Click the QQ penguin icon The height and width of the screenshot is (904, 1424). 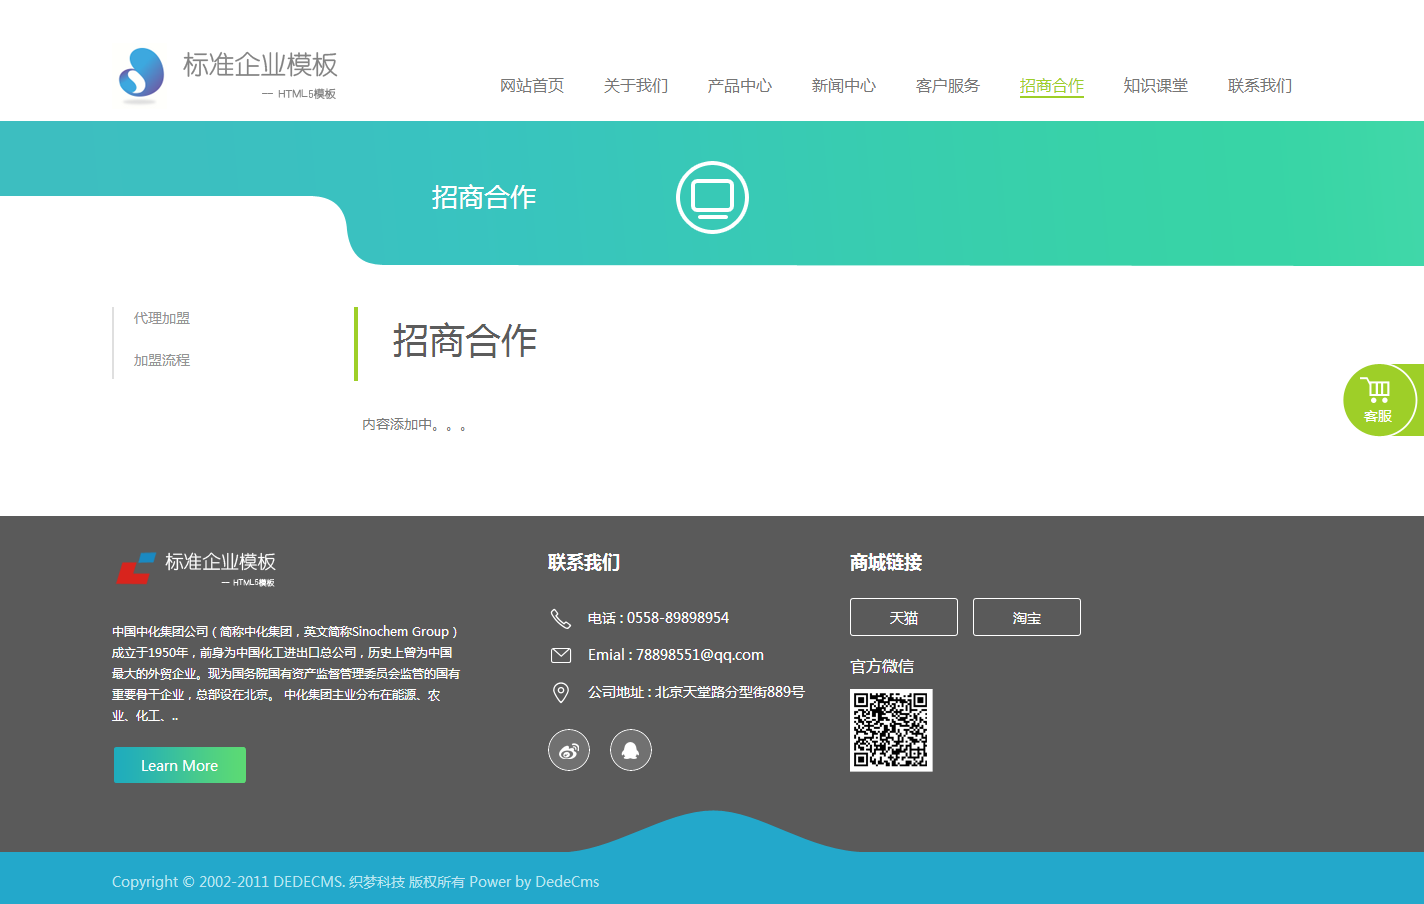[x=631, y=750]
